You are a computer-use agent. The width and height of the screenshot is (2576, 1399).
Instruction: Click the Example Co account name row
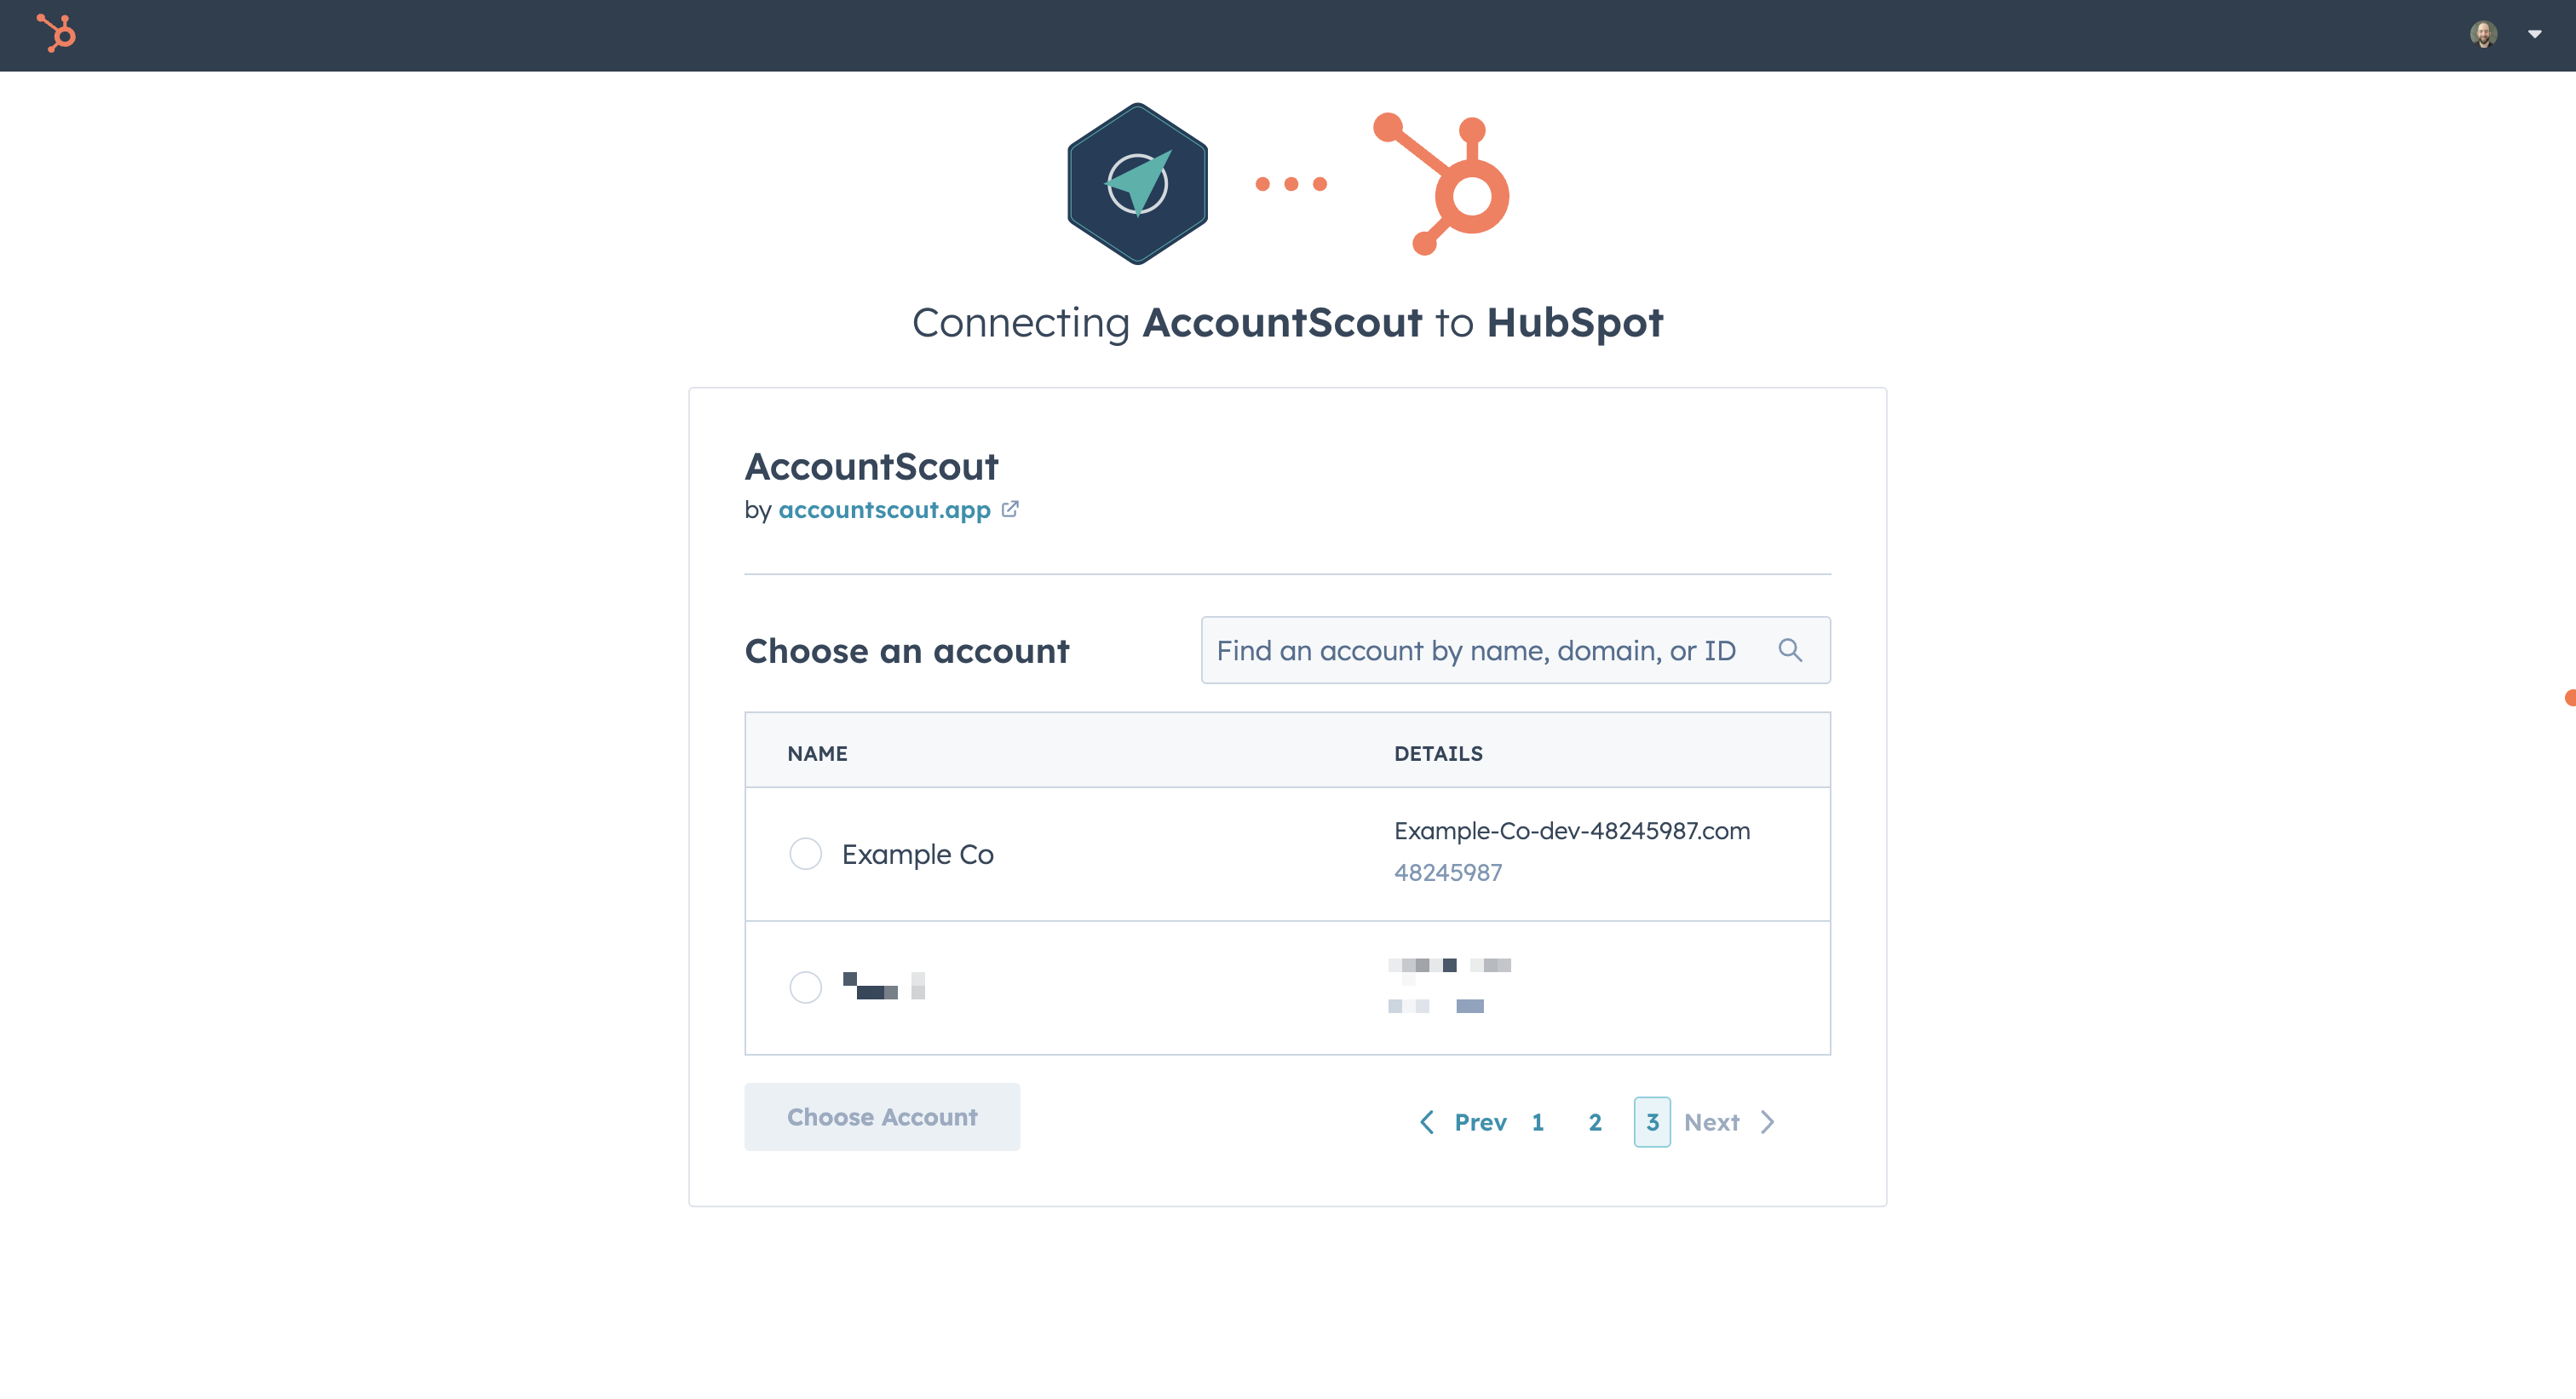[1287, 854]
